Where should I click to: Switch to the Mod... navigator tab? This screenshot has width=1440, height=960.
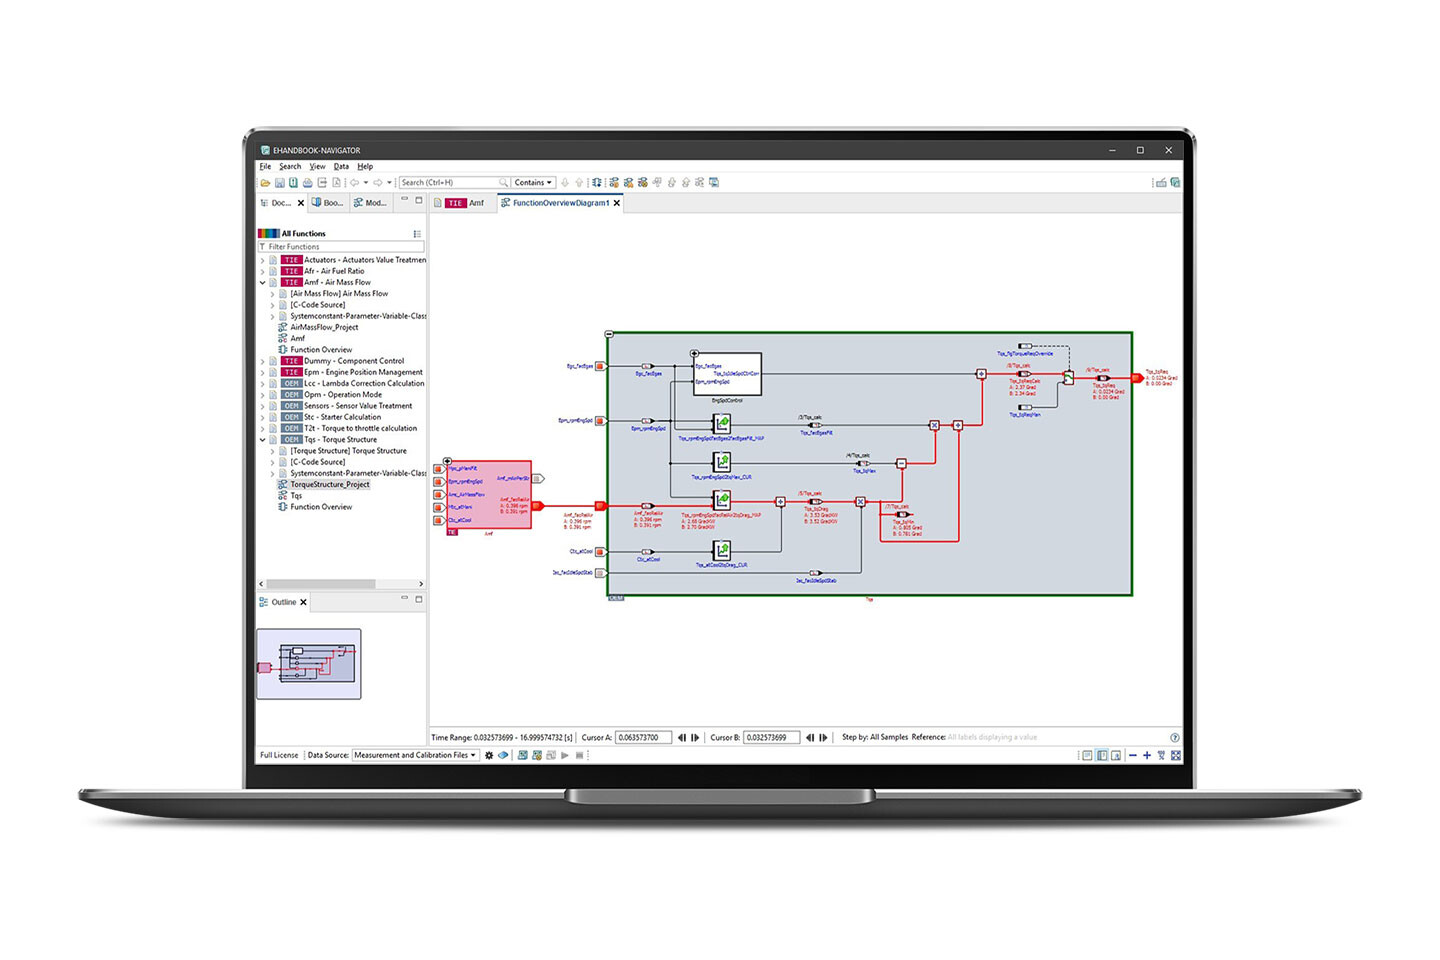point(371,203)
